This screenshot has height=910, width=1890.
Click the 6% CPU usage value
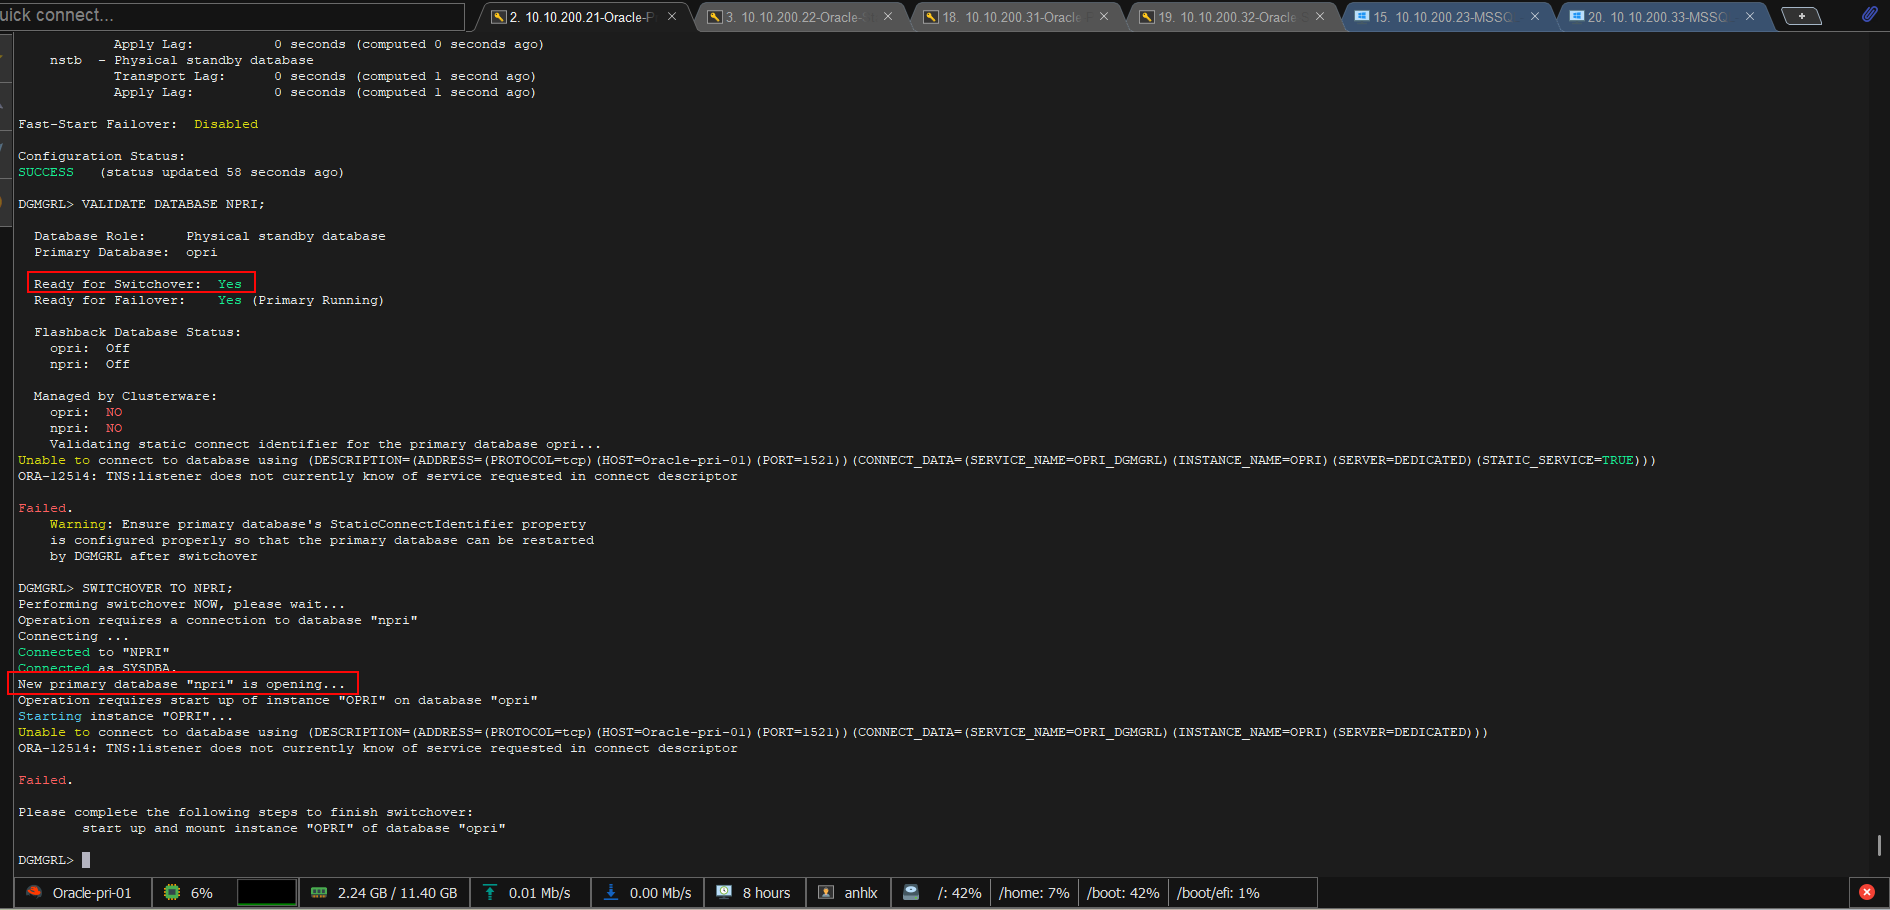point(202,893)
